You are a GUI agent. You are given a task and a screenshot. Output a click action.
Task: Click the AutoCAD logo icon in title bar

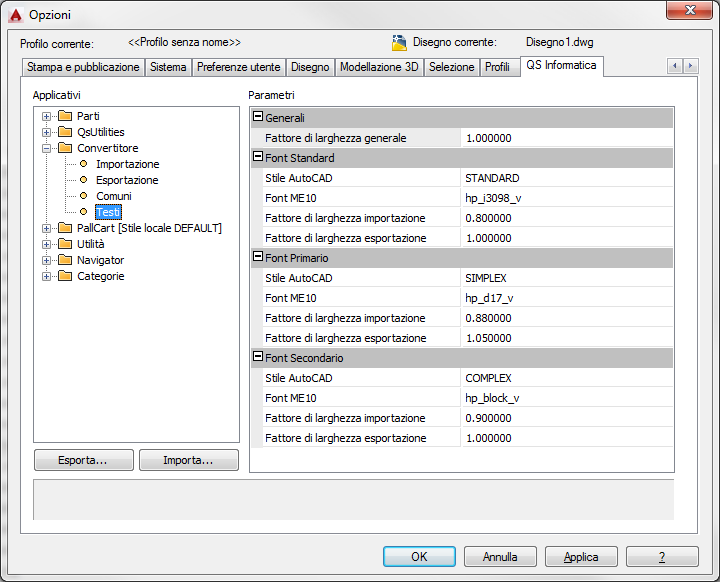coord(15,16)
